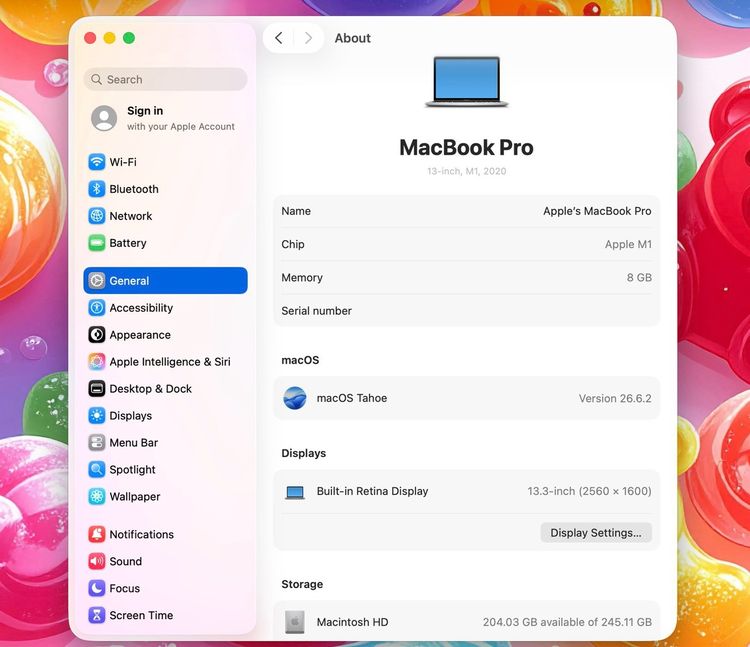Viewport: 750px width, 647px height.
Task: Click the Built-in Retina Display laptop icon
Action: point(295,492)
